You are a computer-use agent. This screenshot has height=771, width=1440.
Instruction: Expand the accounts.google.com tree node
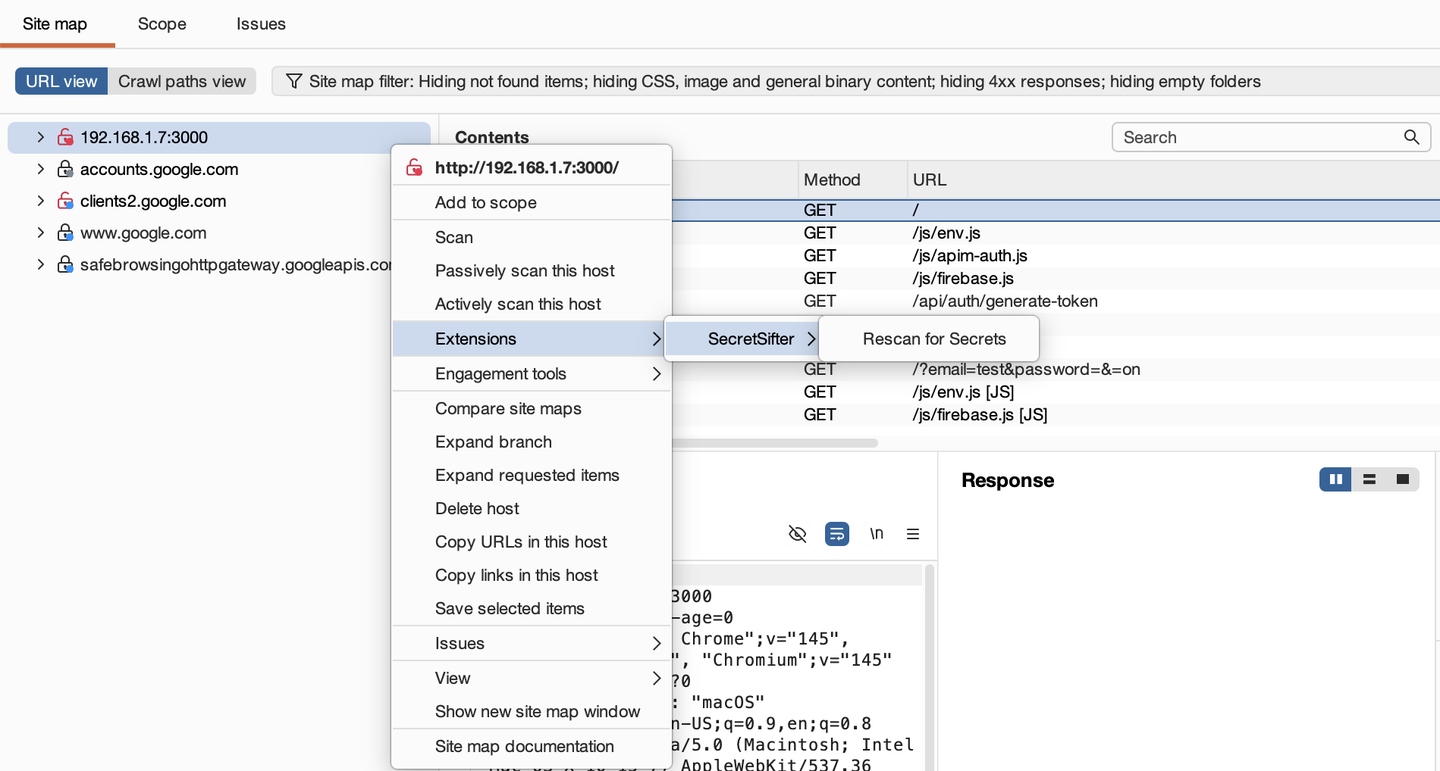pos(40,169)
